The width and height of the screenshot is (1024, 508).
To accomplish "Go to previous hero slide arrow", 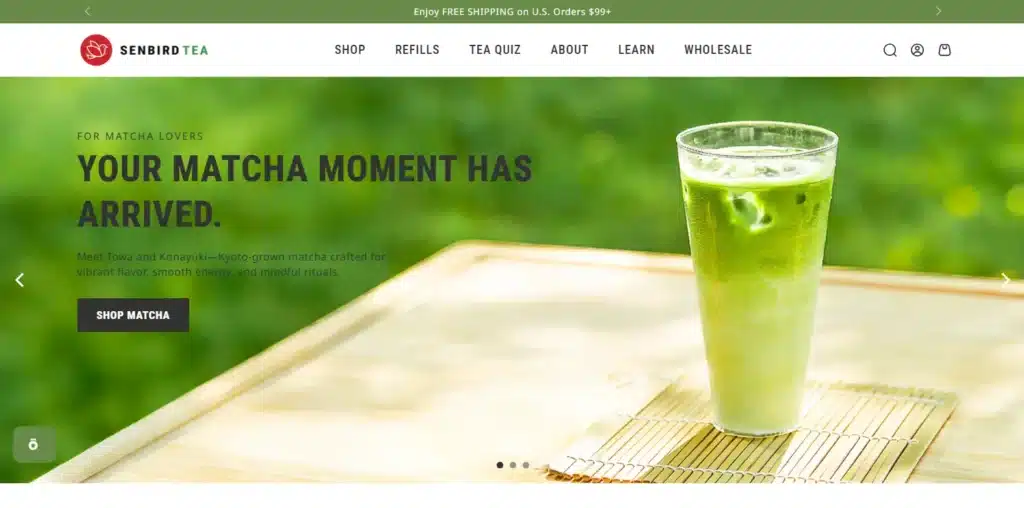I will [20, 280].
